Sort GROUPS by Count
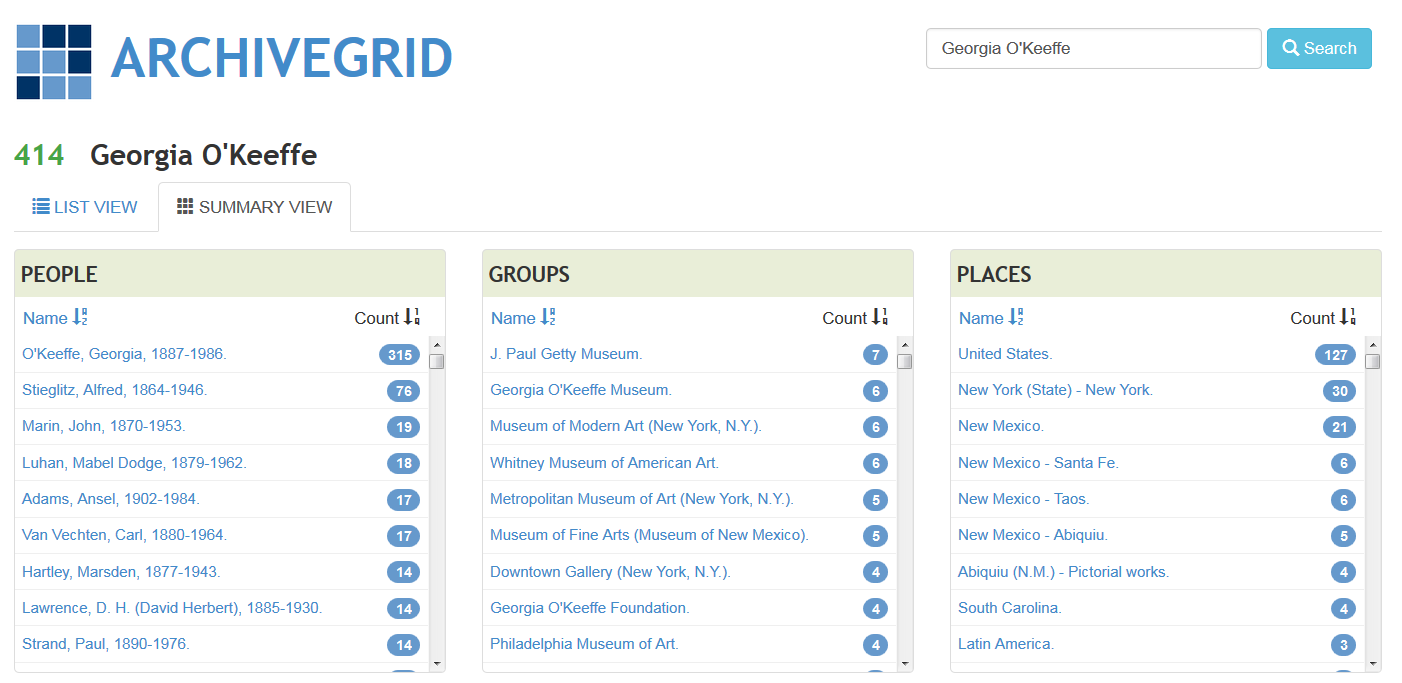The width and height of the screenshot is (1402, 683). point(855,318)
